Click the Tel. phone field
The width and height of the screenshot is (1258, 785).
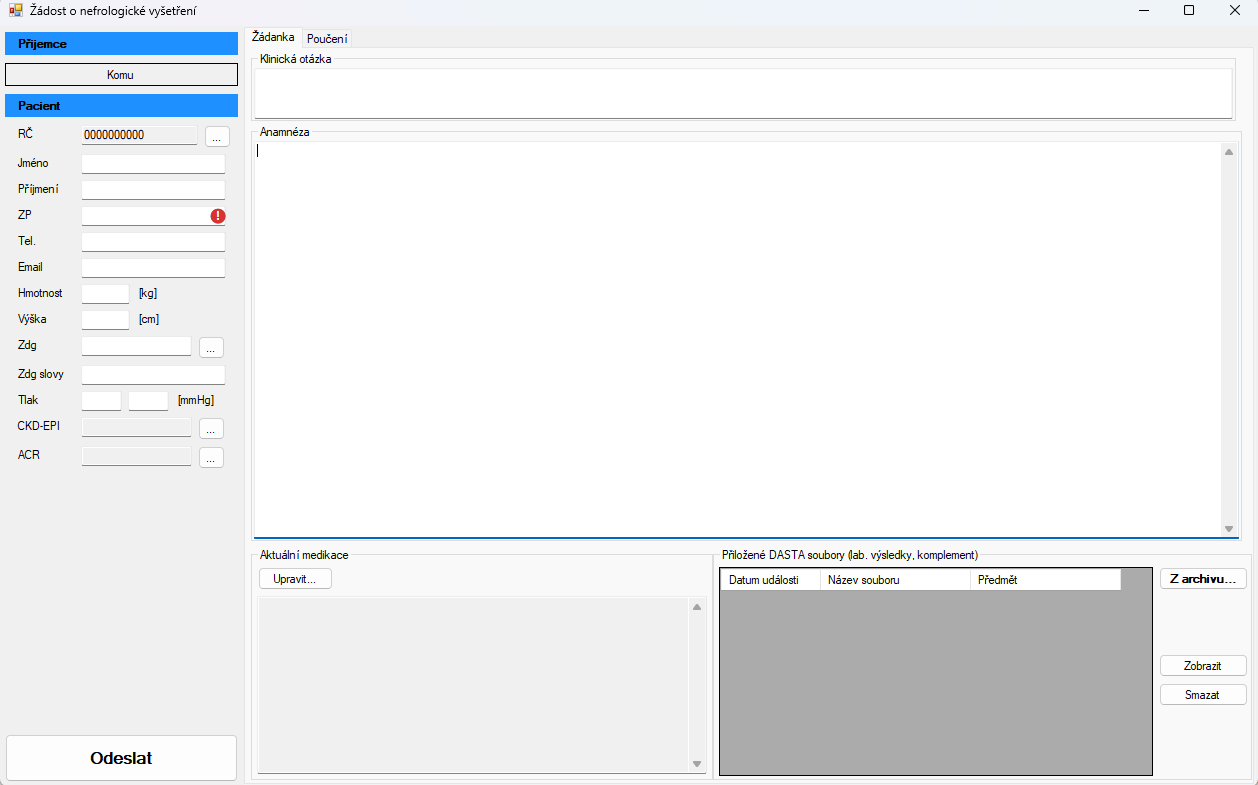pos(153,242)
